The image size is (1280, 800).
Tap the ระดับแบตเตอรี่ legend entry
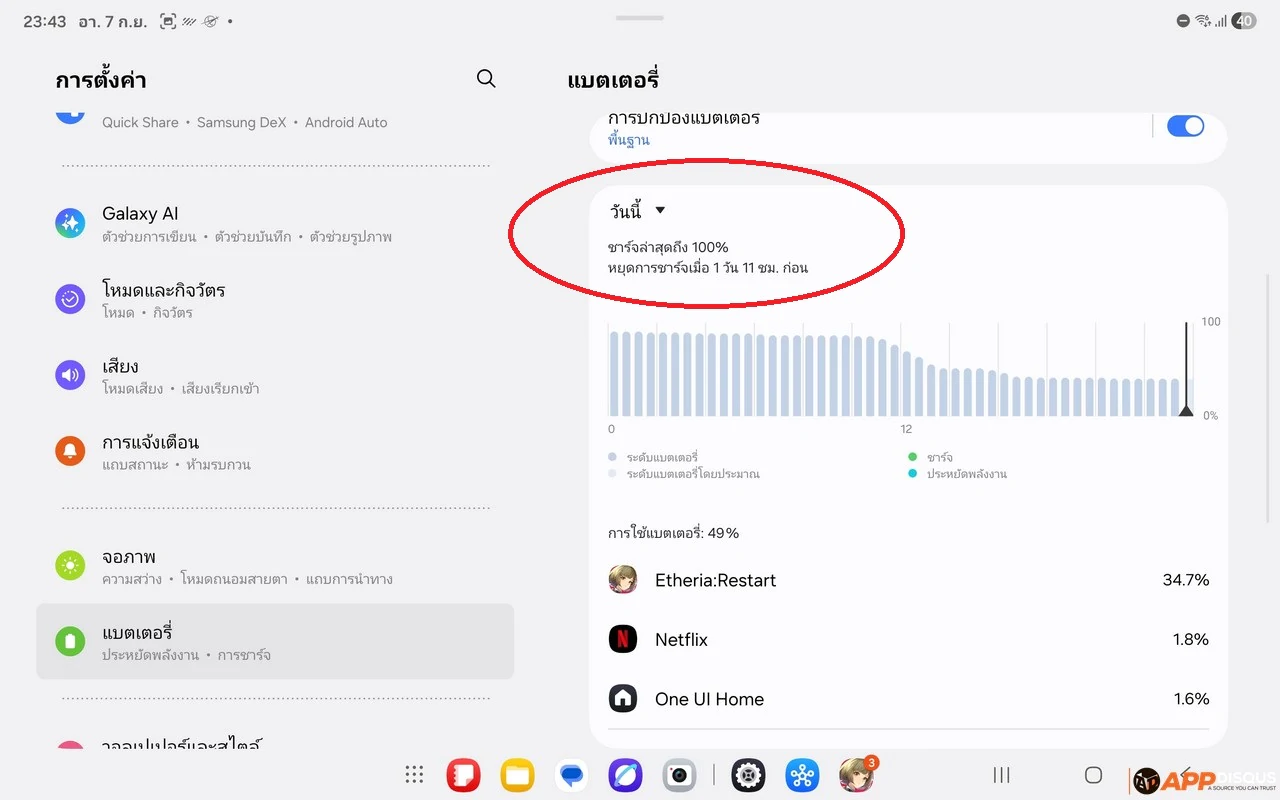(653, 457)
